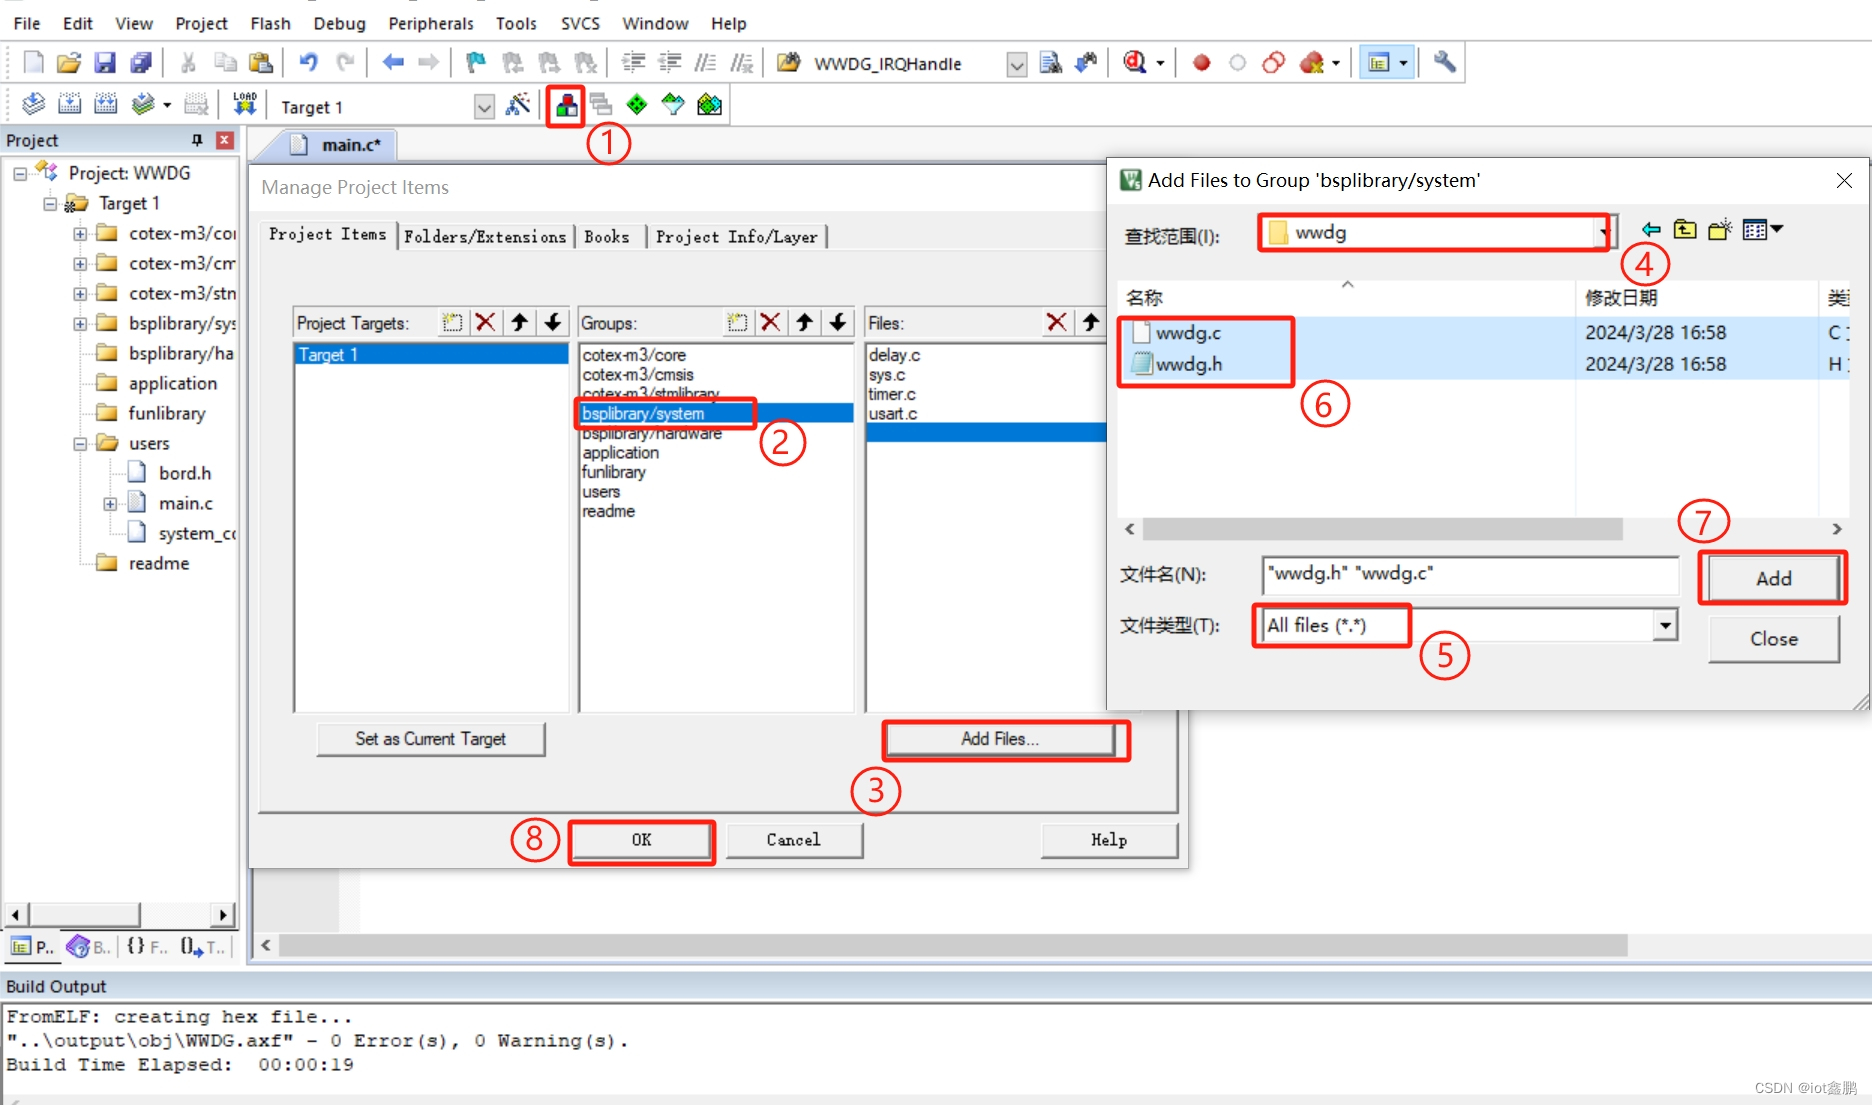Click the Undo arrow icon
Screen dimensions: 1872x1105
pos(308,63)
